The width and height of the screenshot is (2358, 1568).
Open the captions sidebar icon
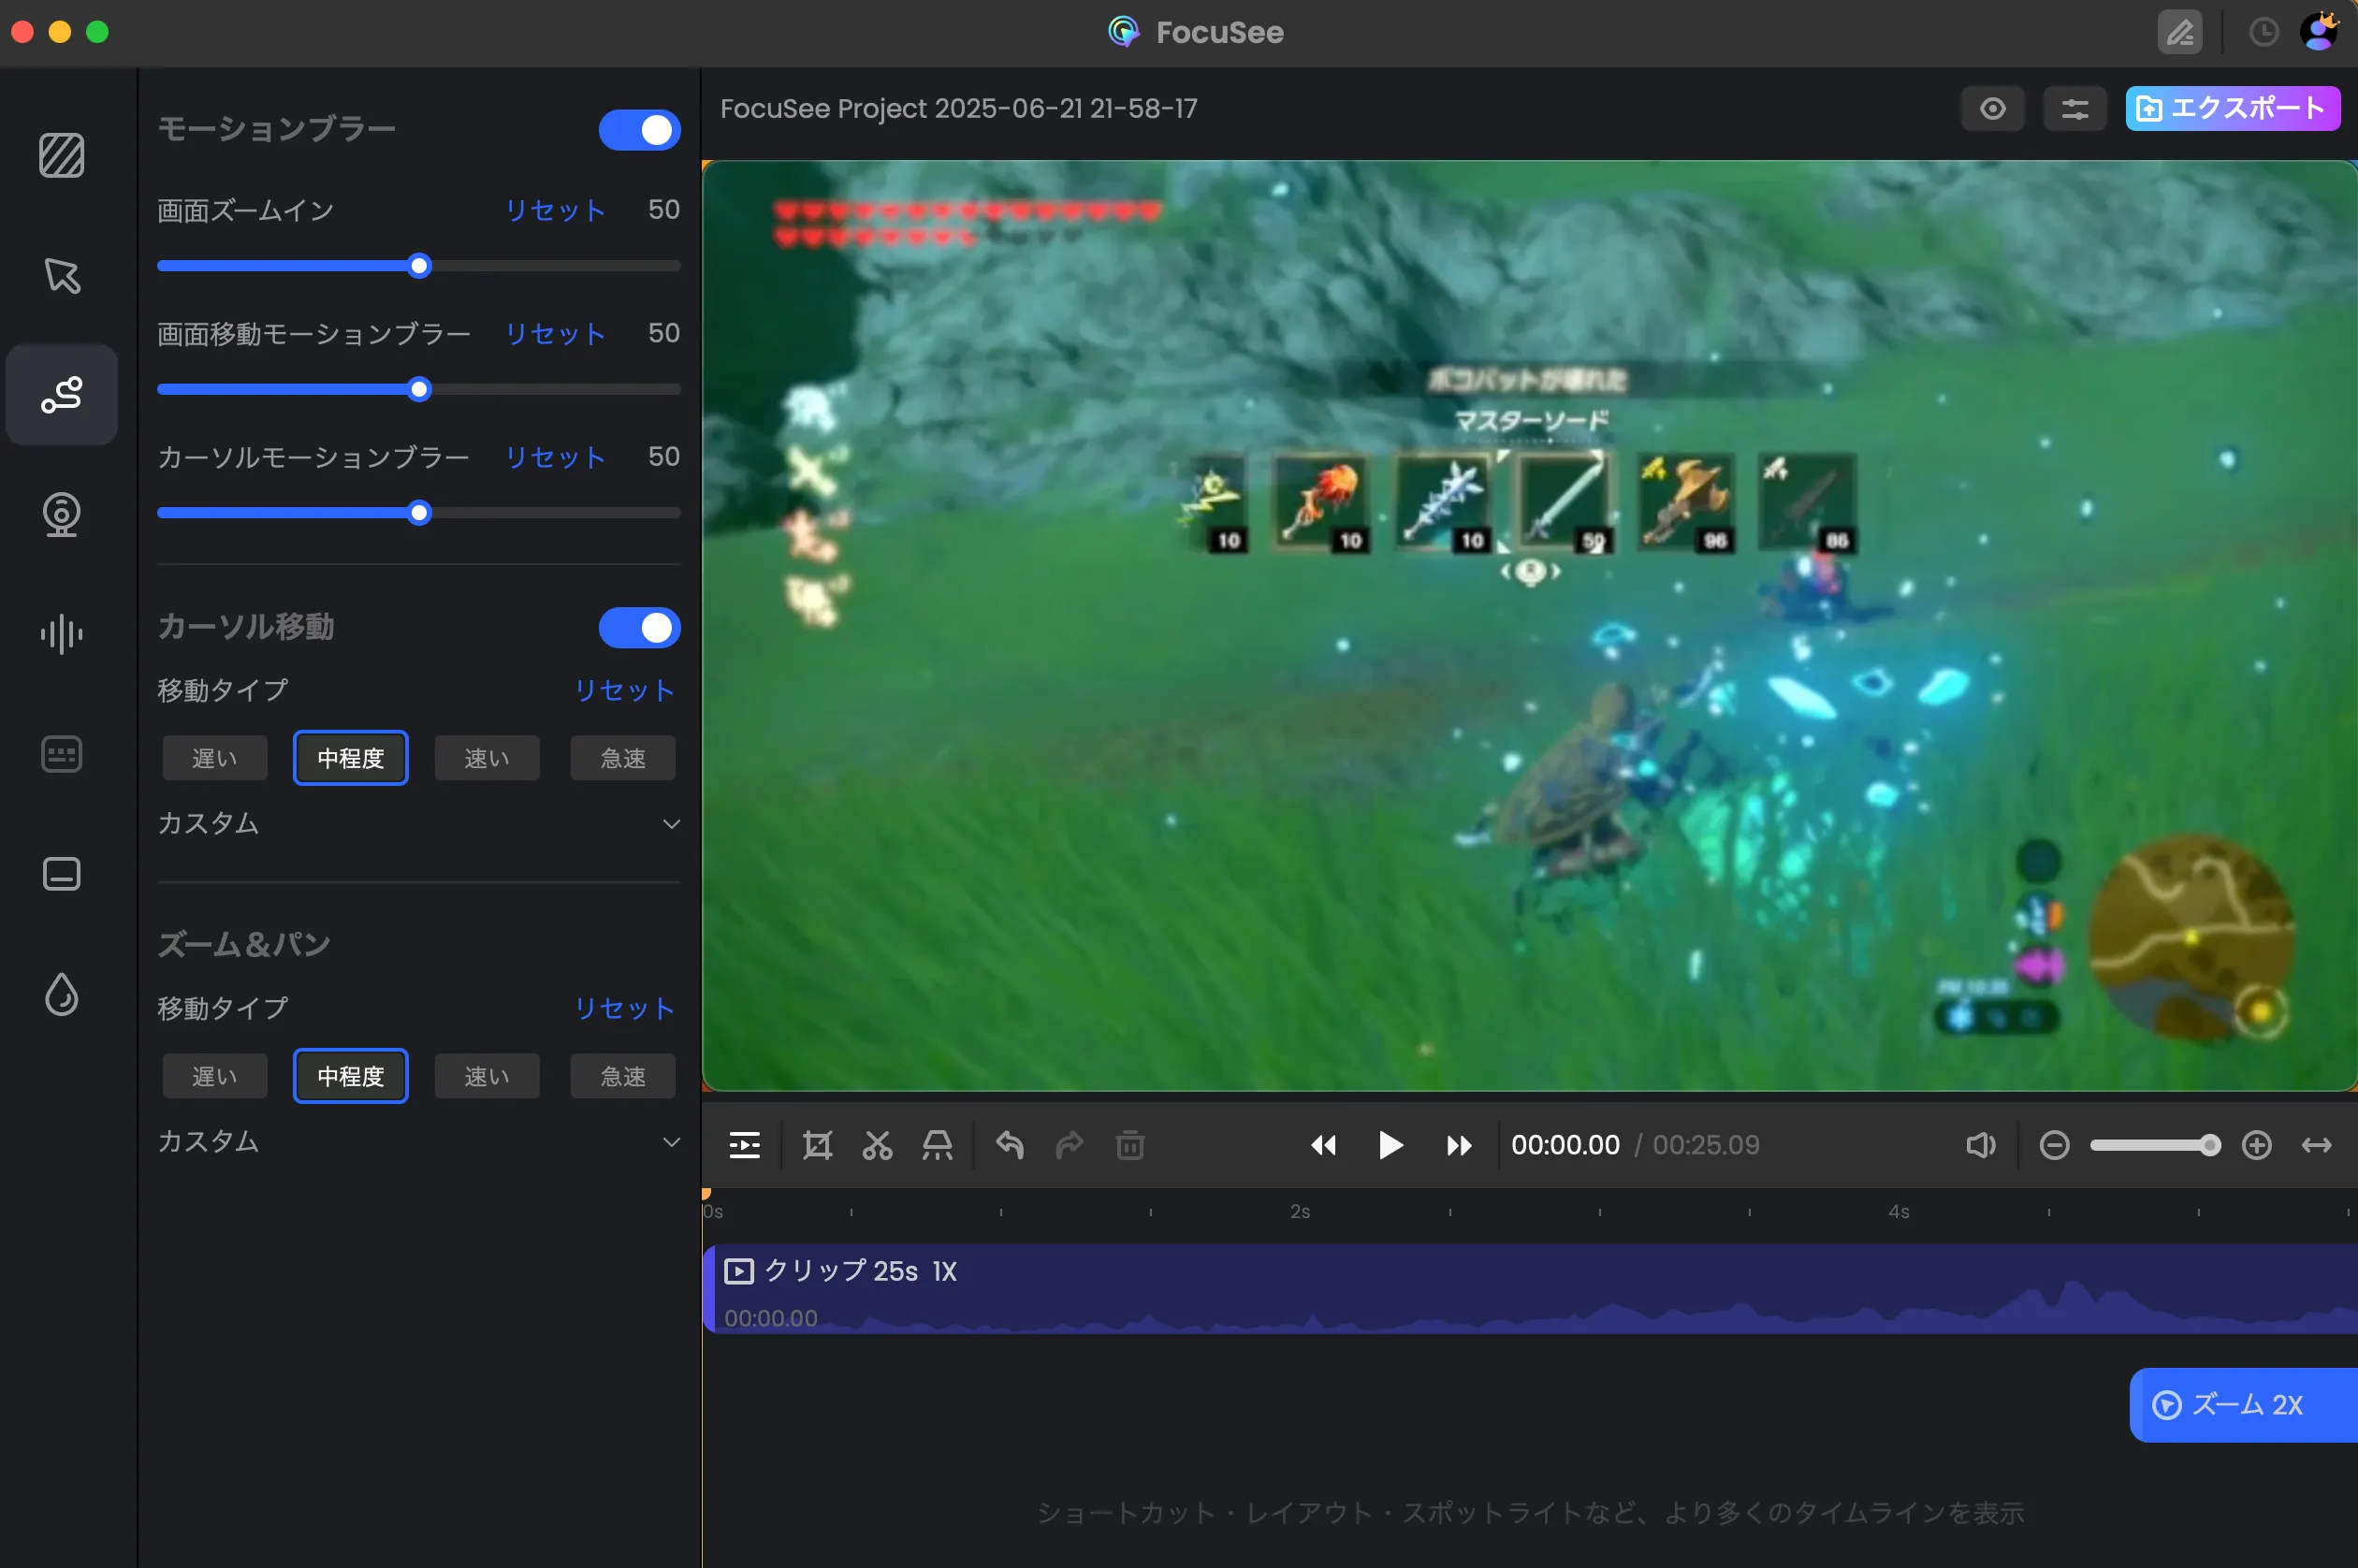[62, 874]
